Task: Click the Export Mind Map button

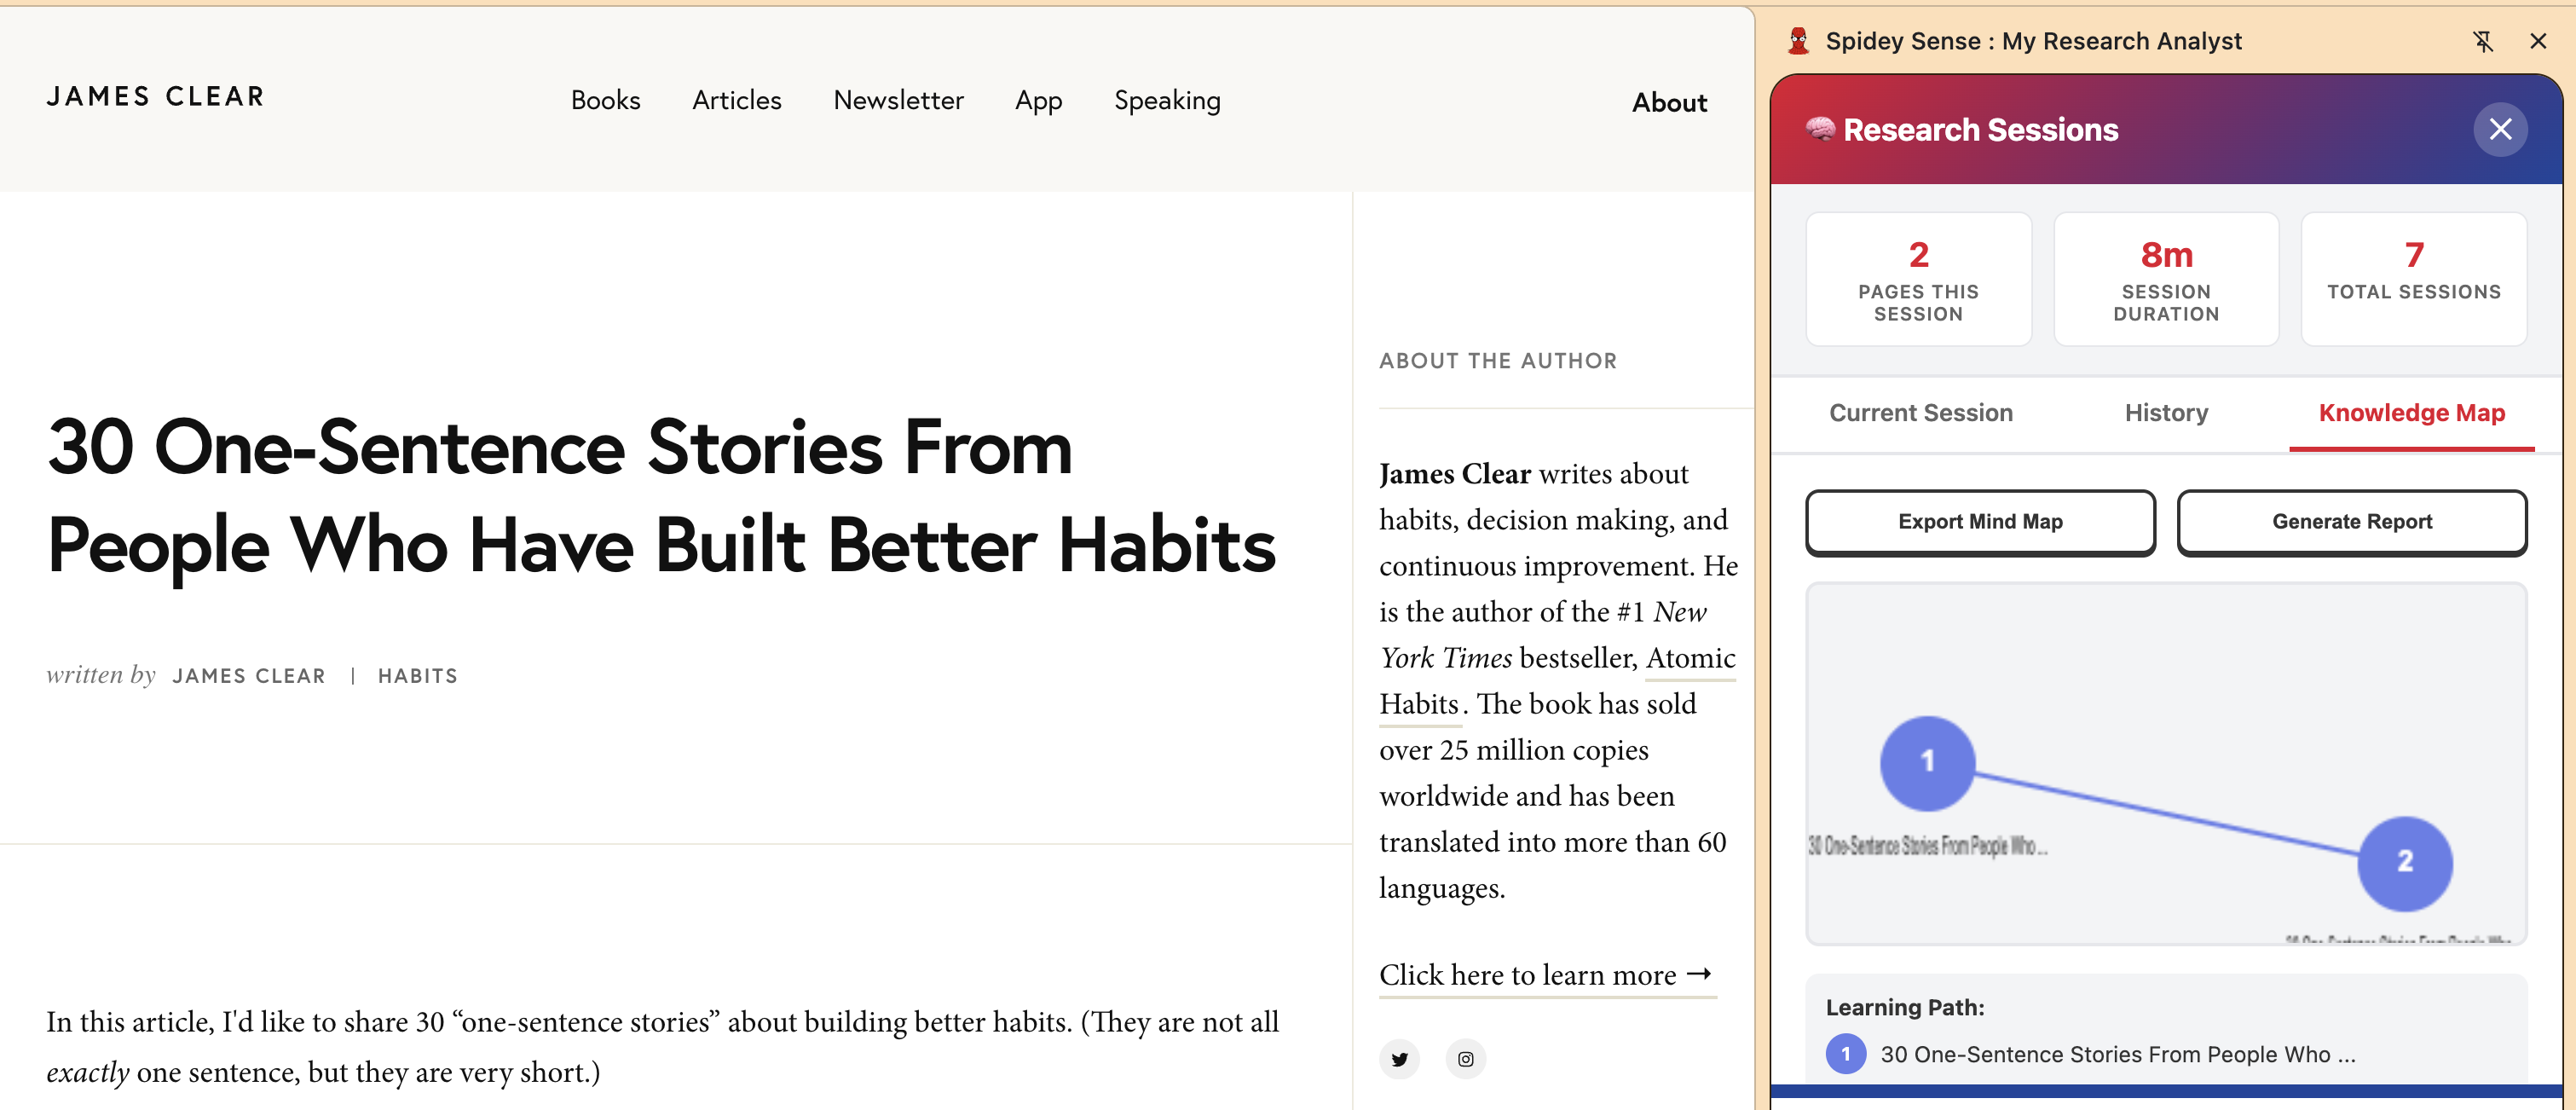Action: (x=1980, y=522)
